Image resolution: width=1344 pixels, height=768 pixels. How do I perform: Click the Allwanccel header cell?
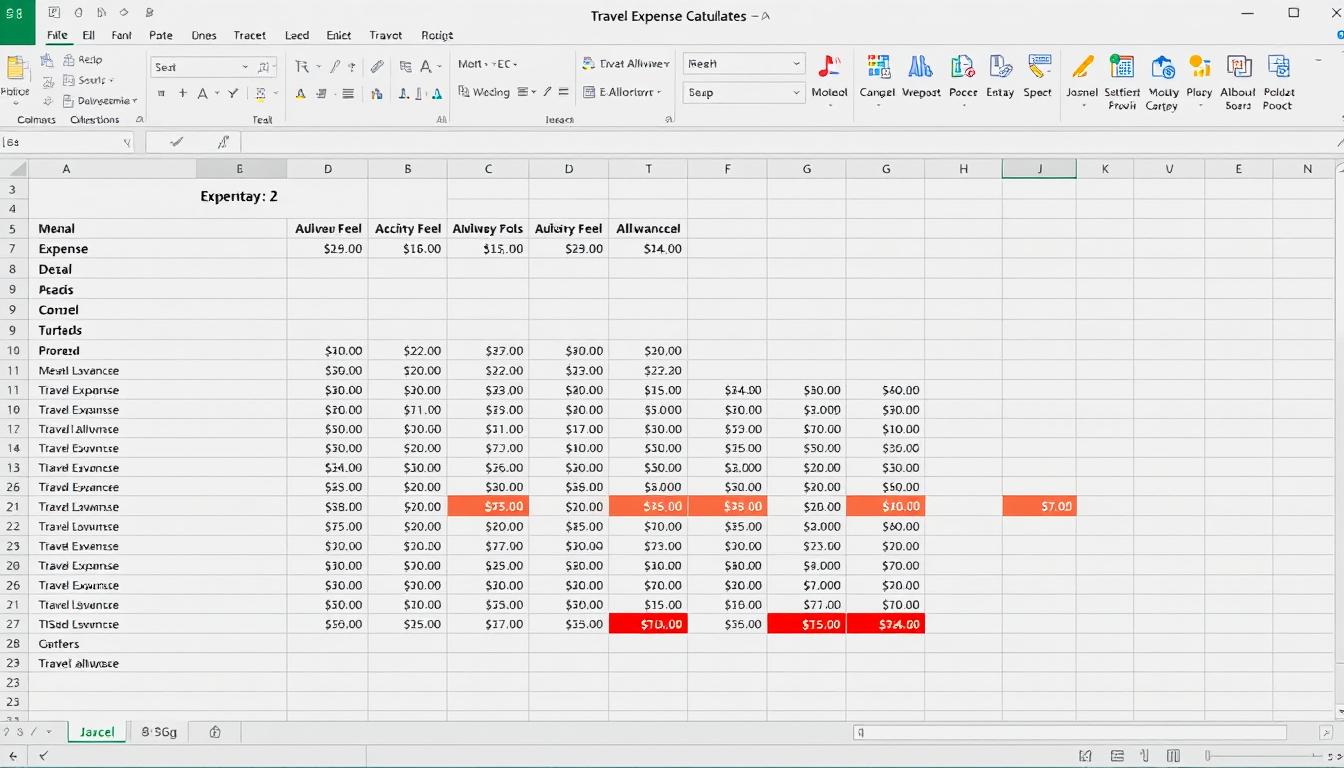click(x=648, y=229)
